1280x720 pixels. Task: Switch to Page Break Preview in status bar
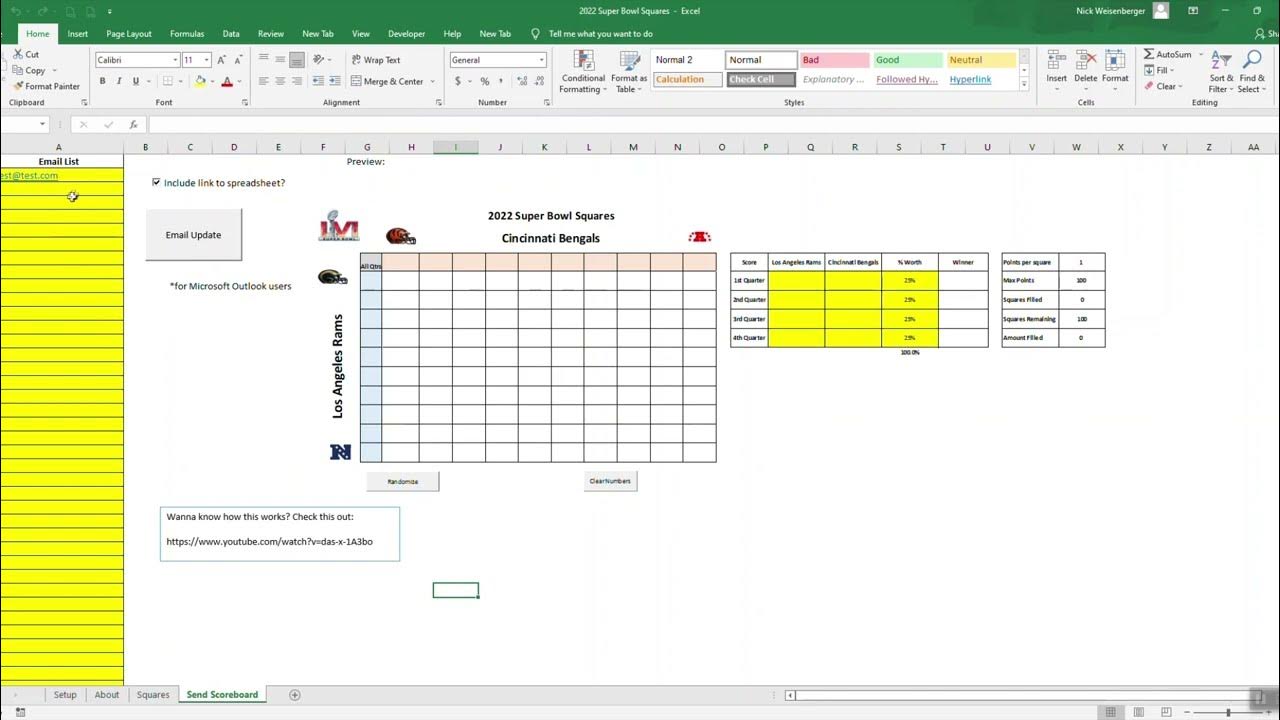[x=1166, y=712]
